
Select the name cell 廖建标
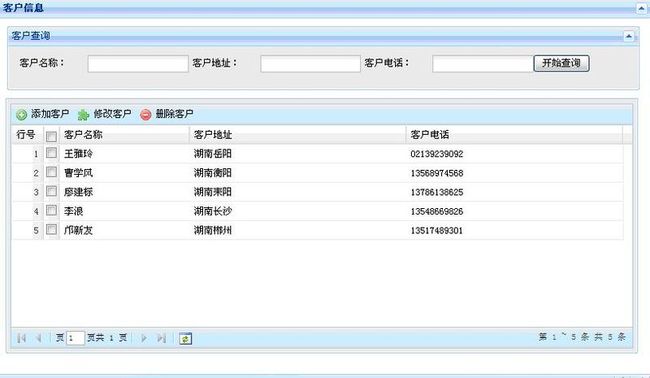pyautogui.click(x=78, y=192)
